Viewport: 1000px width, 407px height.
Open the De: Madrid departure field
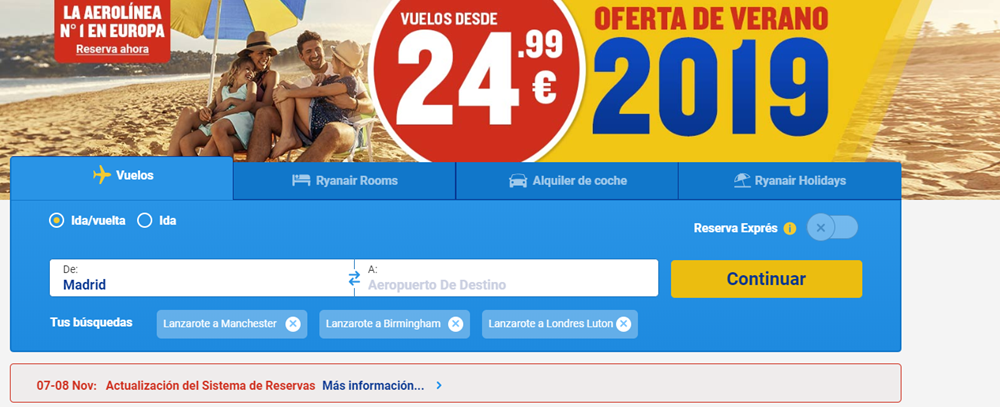(x=202, y=278)
